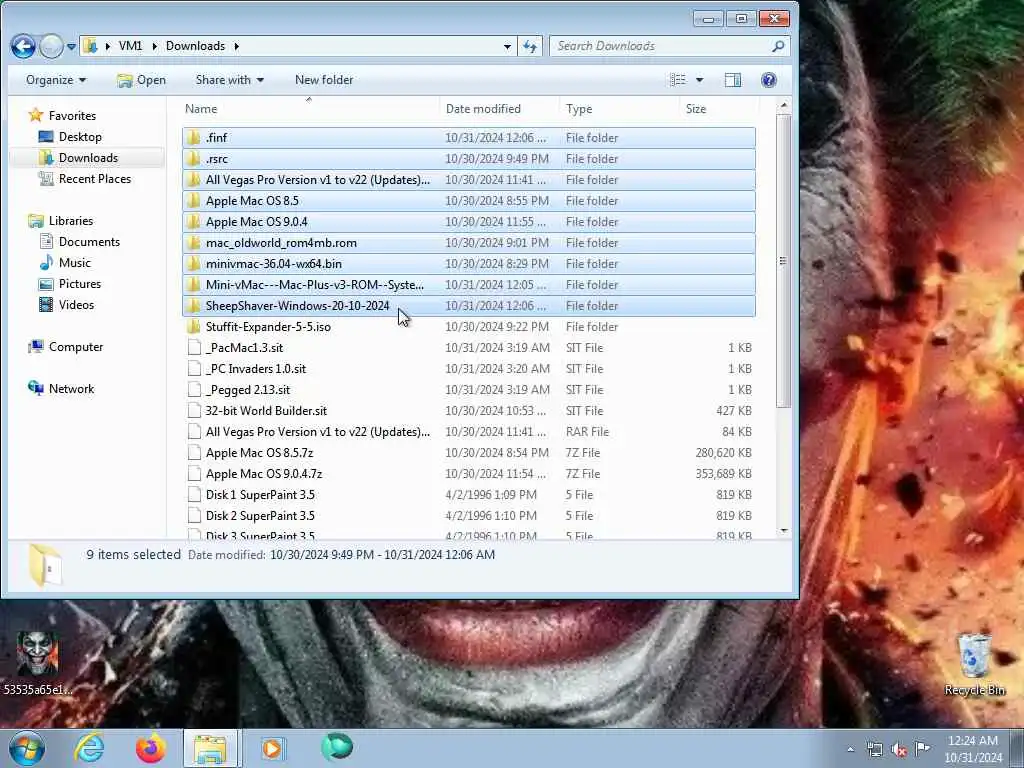Screen dimensions: 1024x768
Task: Select the mac_oldworld_rom4mb.rom folder icon
Action: point(193,242)
